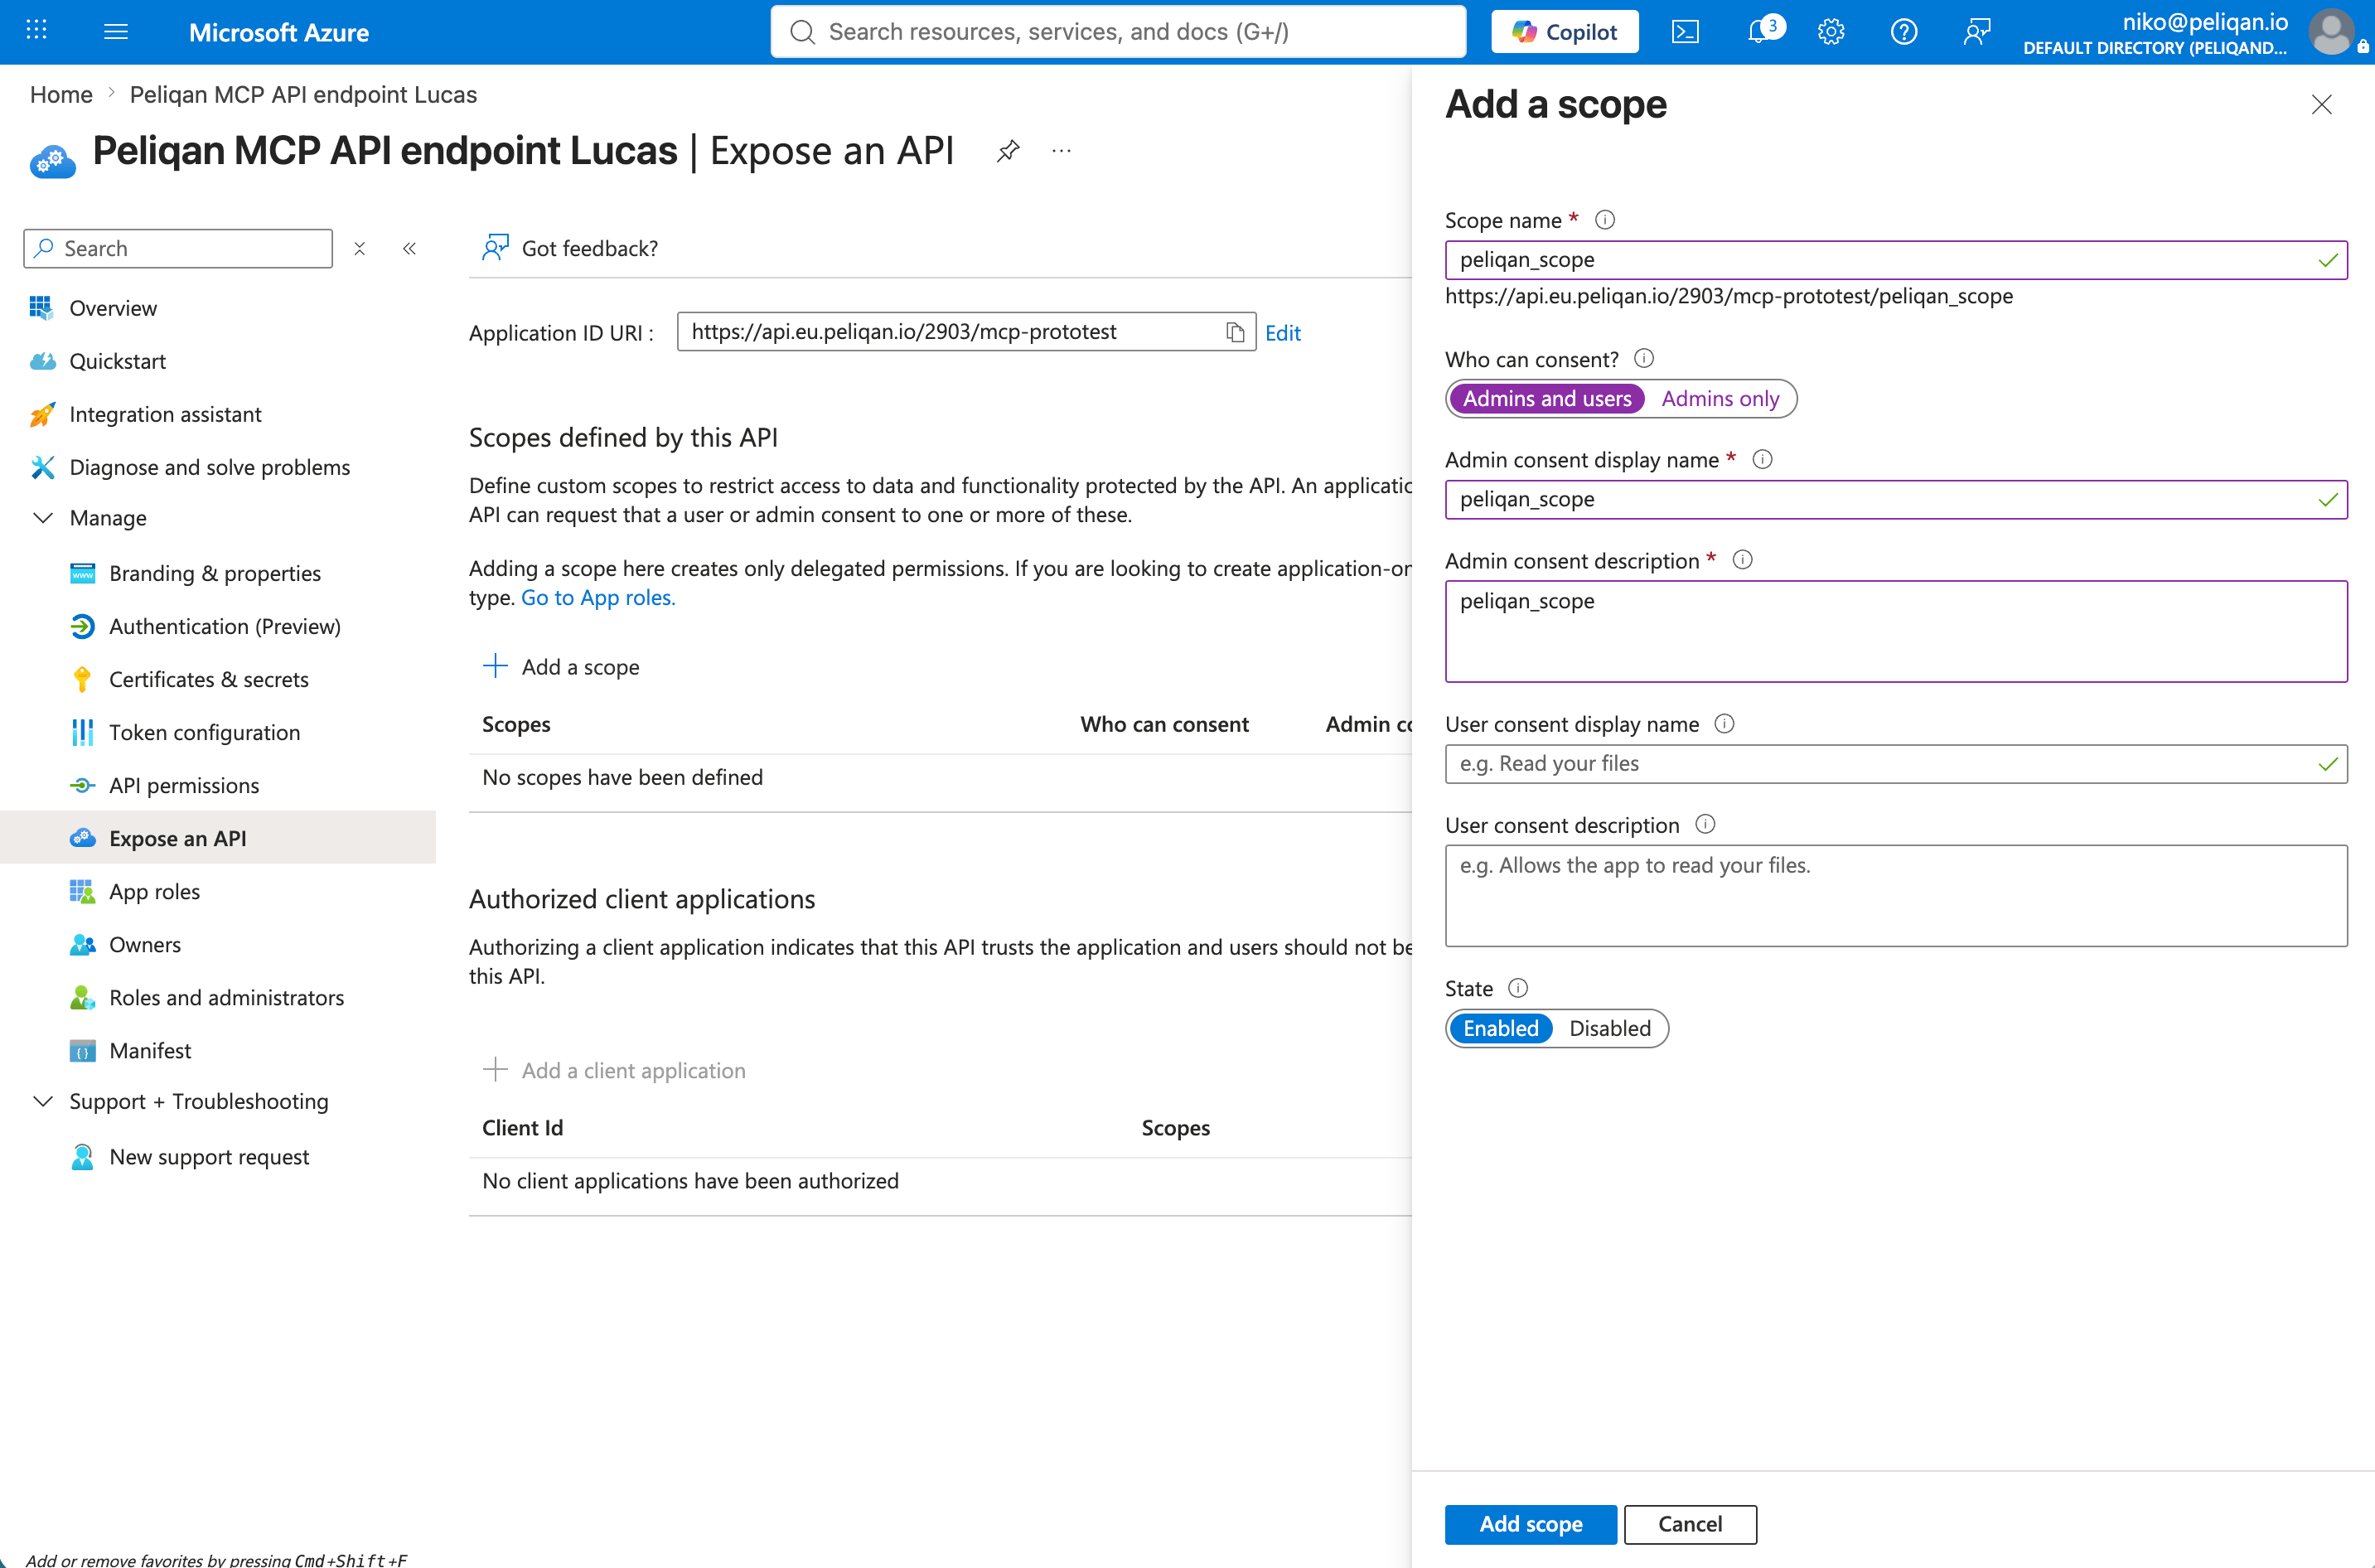2375x1568 pixels.
Task: Open the help question mark menu
Action: [x=1904, y=32]
